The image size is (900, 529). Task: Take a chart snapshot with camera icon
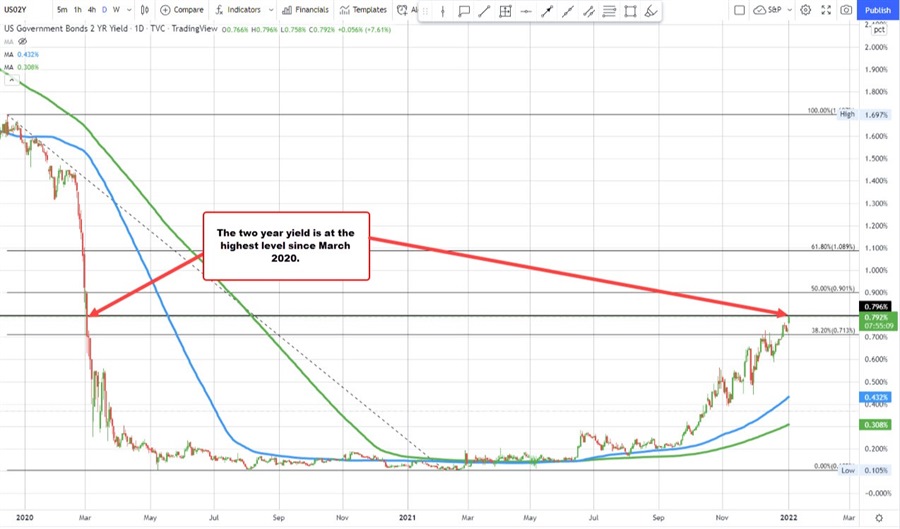coord(847,10)
